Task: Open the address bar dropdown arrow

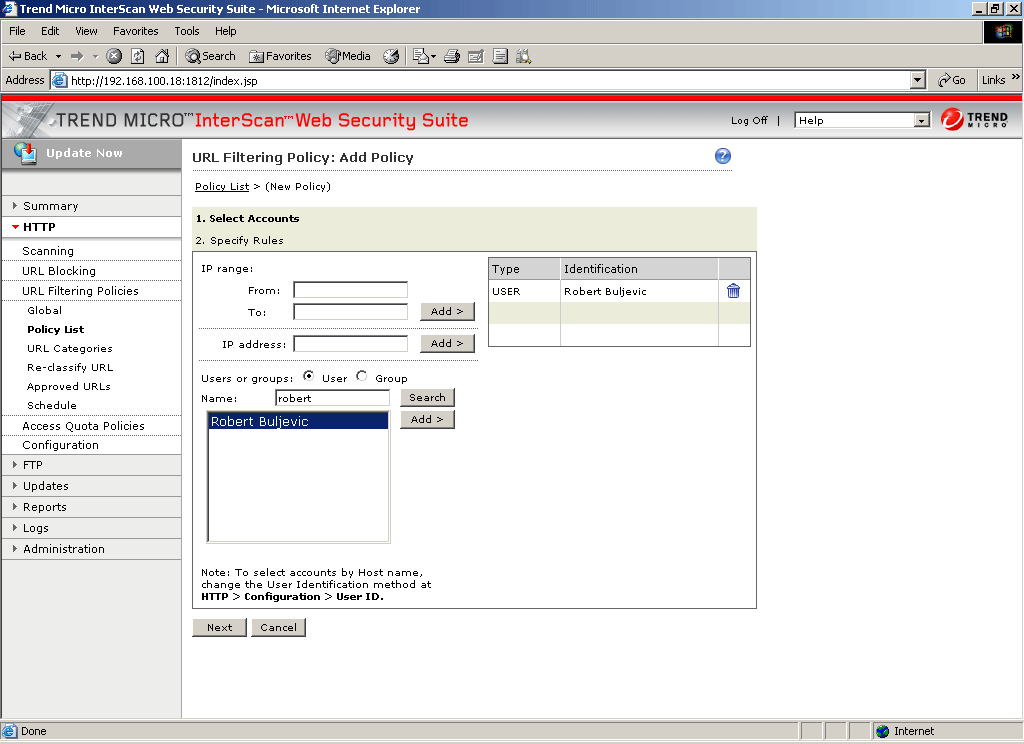Action: point(918,80)
